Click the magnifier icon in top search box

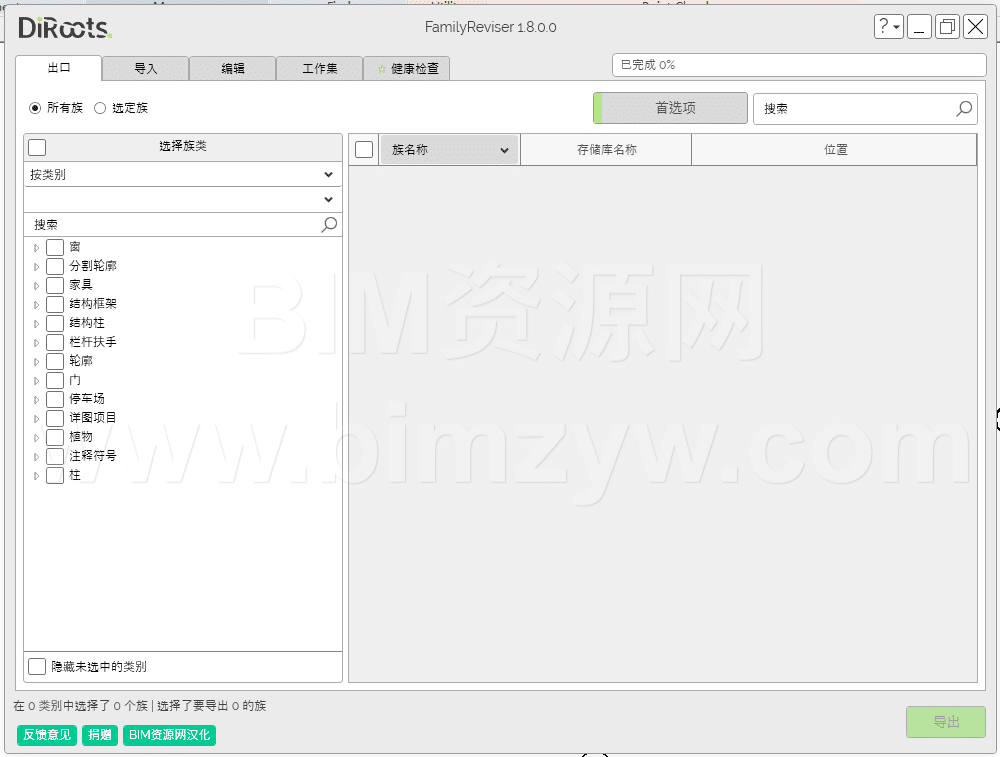(964, 108)
